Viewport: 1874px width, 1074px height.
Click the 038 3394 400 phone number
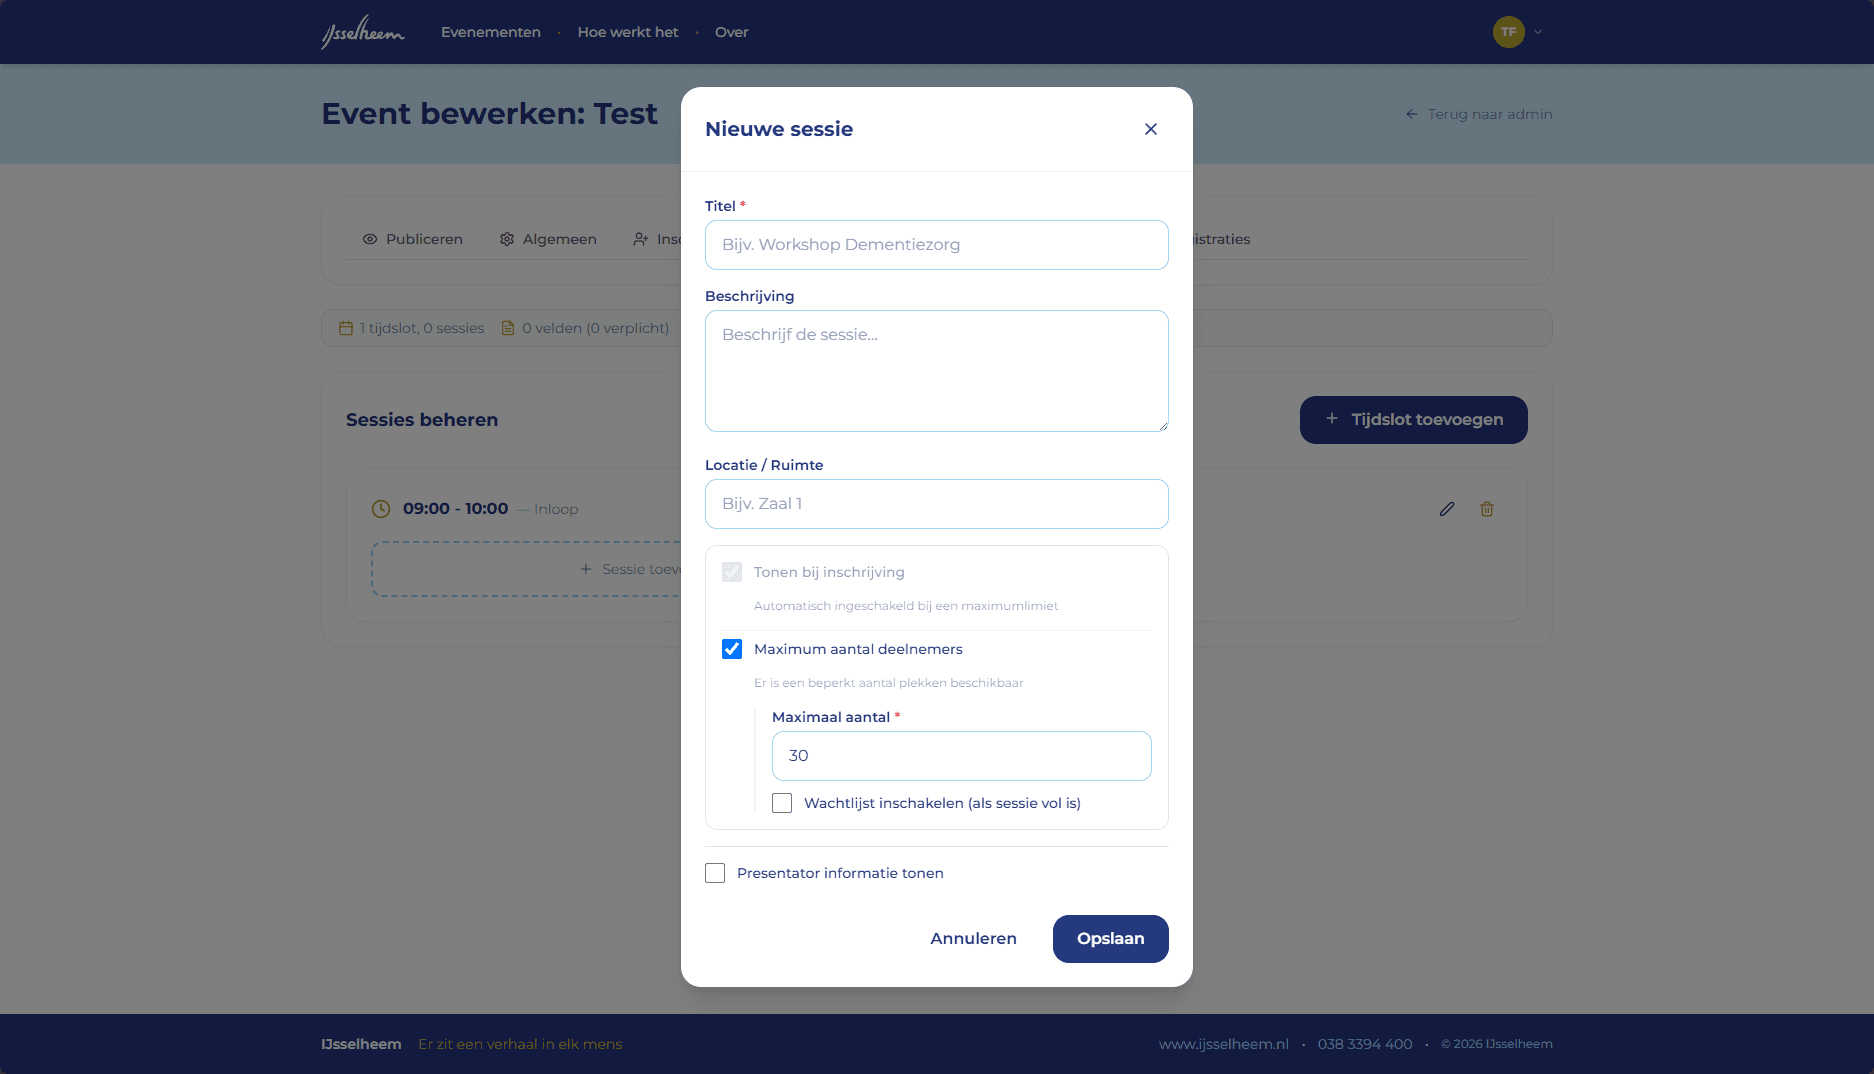point(1365,1044)
